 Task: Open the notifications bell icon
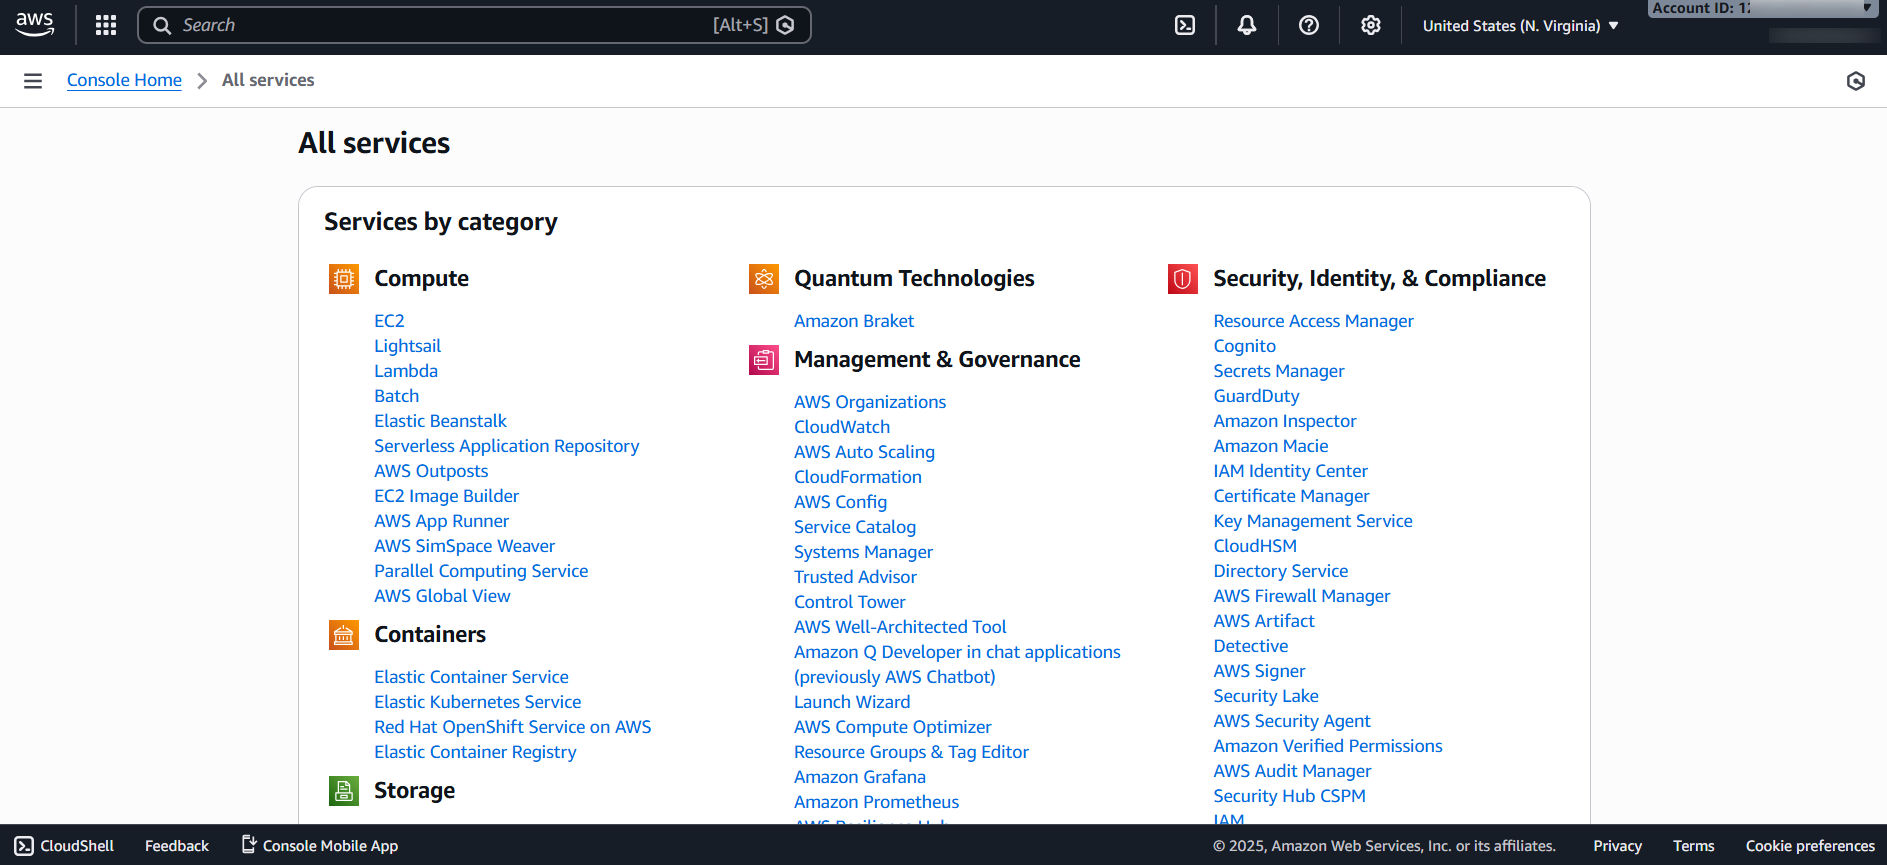1247,25
